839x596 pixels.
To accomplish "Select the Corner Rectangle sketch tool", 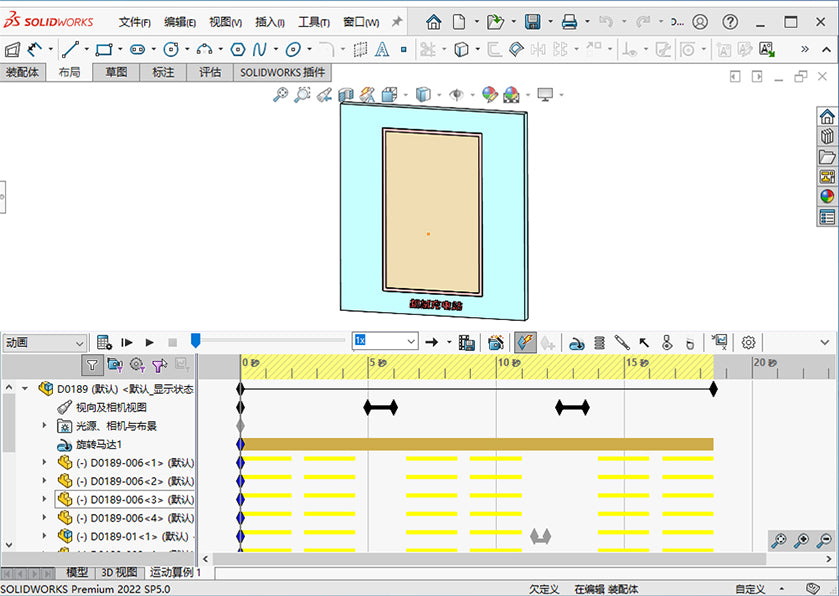I will tap(104, 50).
